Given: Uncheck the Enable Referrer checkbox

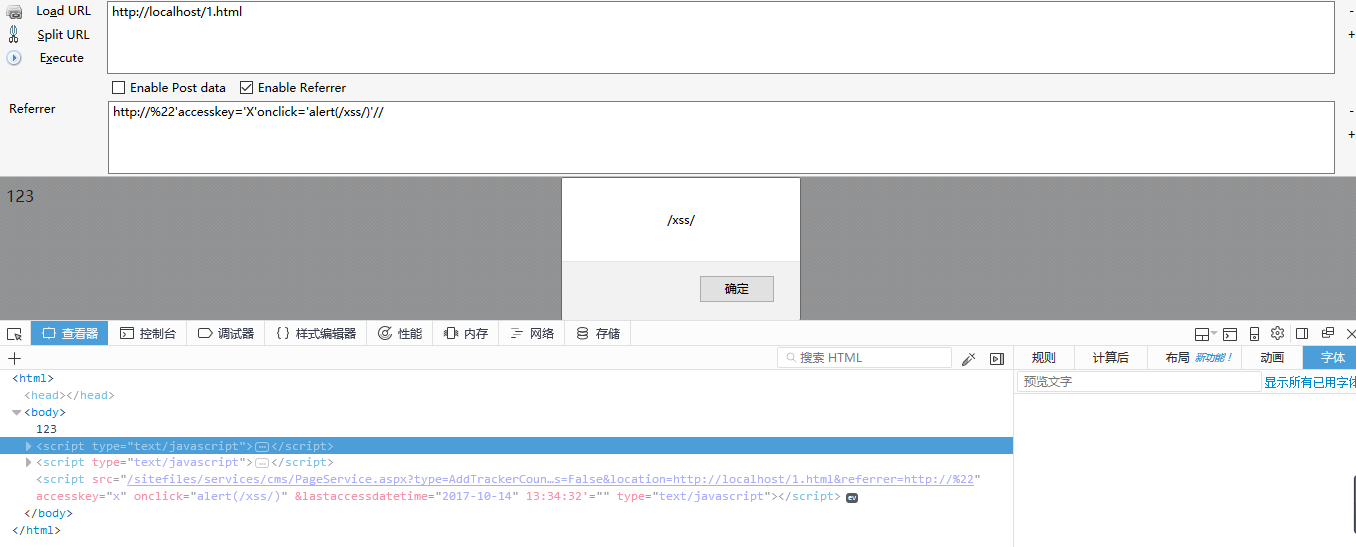Looking at the screenshot, I should [x=247, y=88].
